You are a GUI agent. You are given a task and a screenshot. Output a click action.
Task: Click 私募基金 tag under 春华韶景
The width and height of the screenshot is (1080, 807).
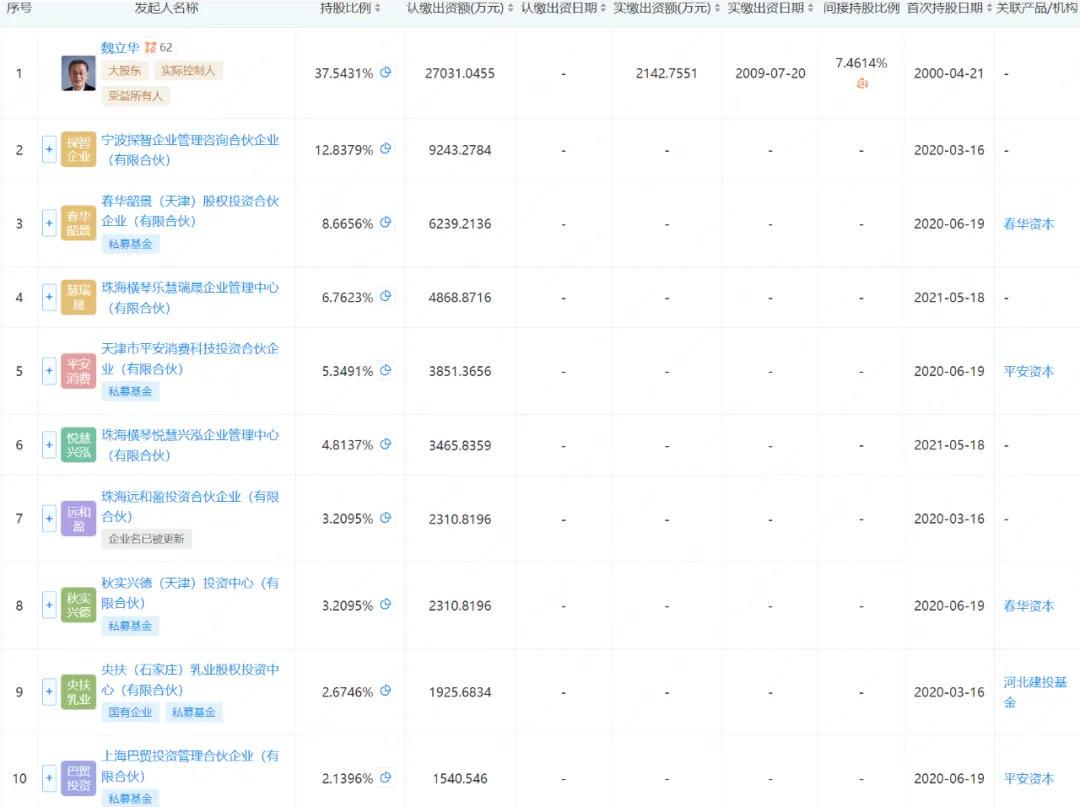pyautogui.click(x=130, y=244)
